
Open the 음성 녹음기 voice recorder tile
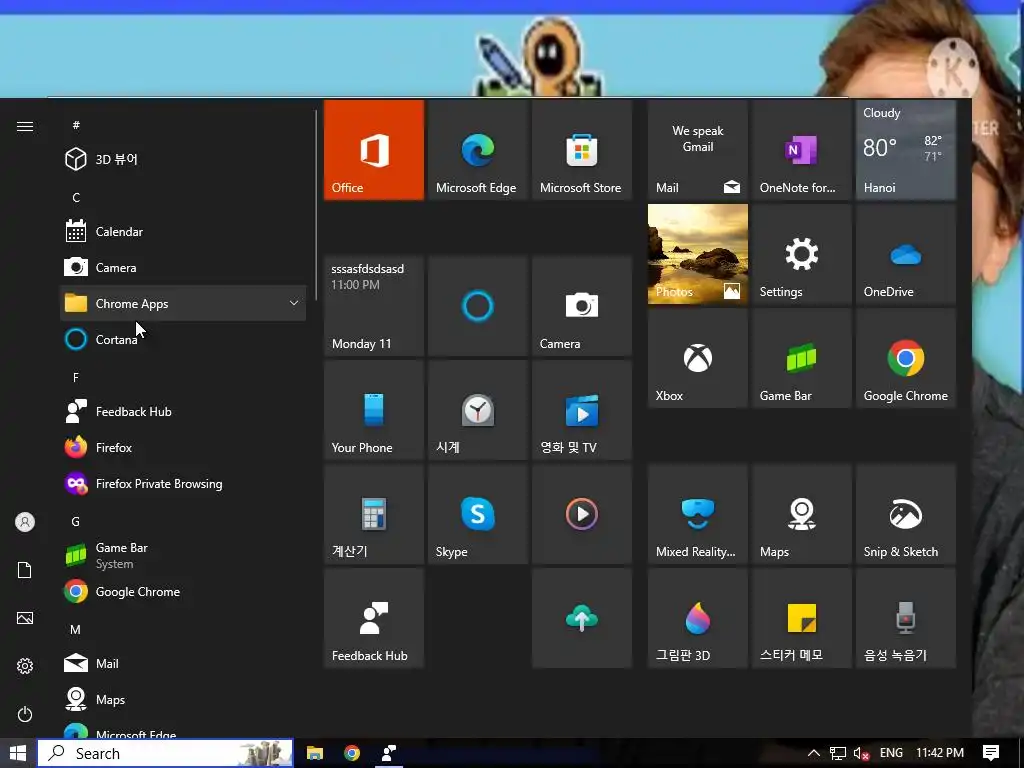pyautogui.click(x=906, y=618)
